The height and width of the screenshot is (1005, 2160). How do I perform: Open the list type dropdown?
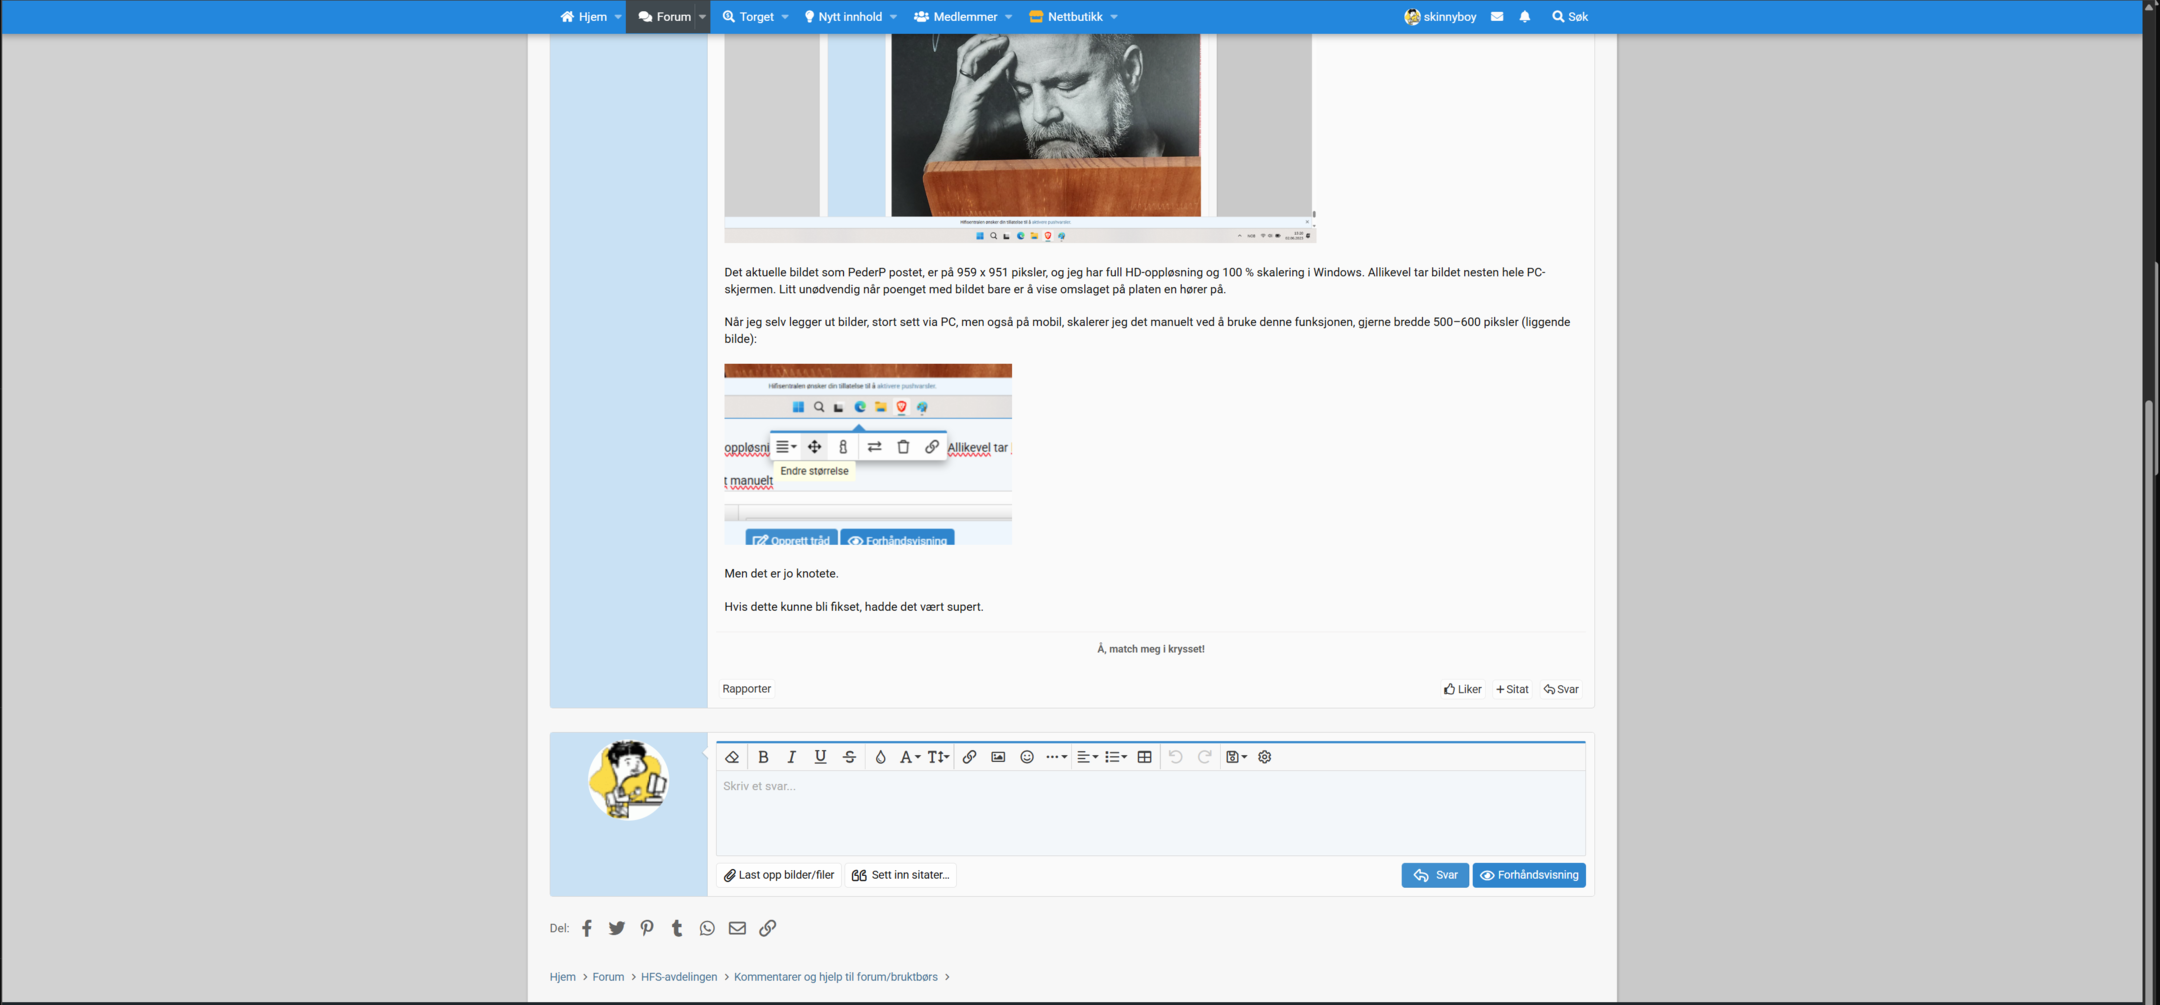[1116, 757]
